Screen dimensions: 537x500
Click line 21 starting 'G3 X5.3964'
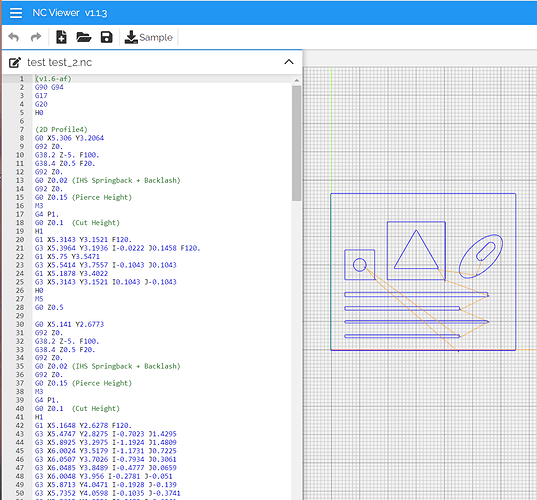pos(117,248)
